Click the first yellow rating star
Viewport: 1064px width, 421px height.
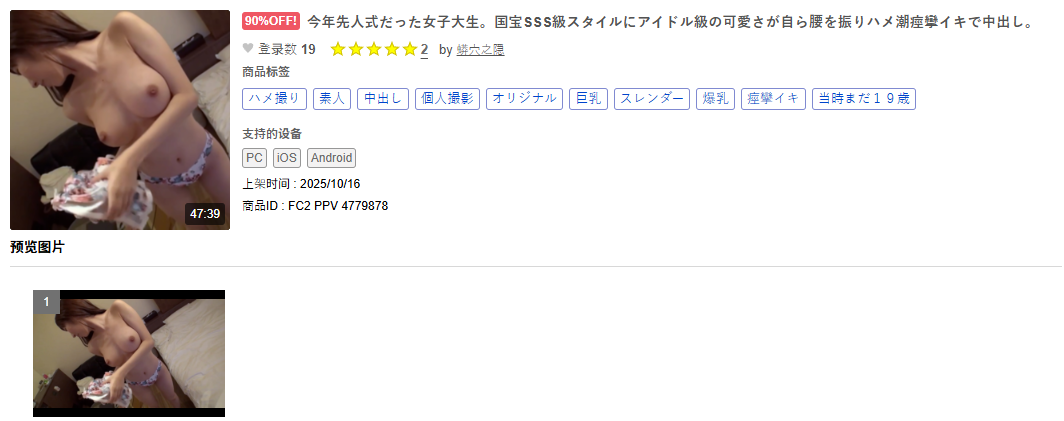point(337,49)
